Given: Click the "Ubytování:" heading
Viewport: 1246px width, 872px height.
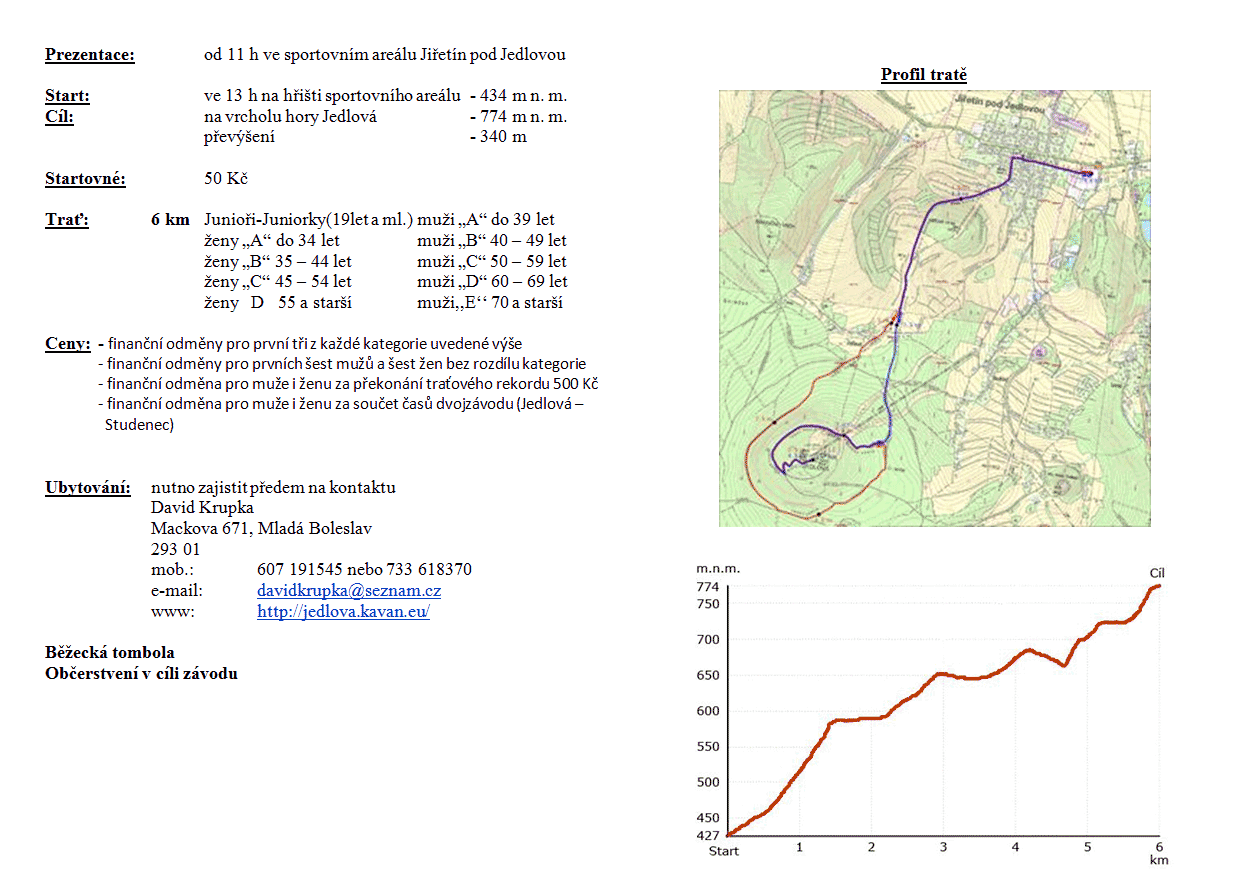Looking at the screenshot, I should coord(88,488).
